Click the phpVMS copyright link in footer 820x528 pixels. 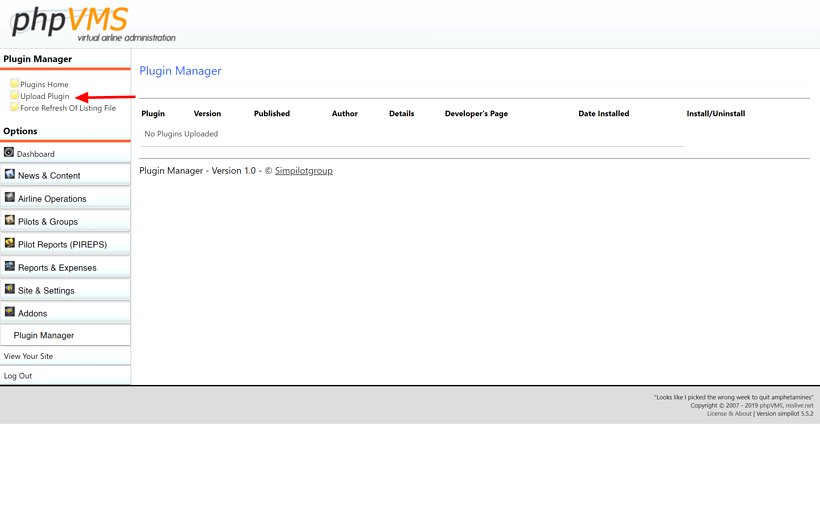tap(771, 406)
